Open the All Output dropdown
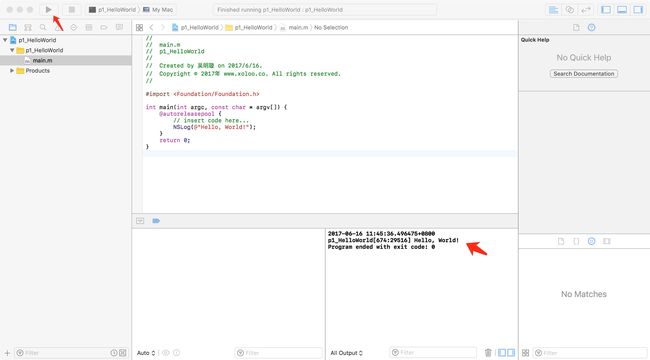Viewport: 650px width, 360px height. 347,353
